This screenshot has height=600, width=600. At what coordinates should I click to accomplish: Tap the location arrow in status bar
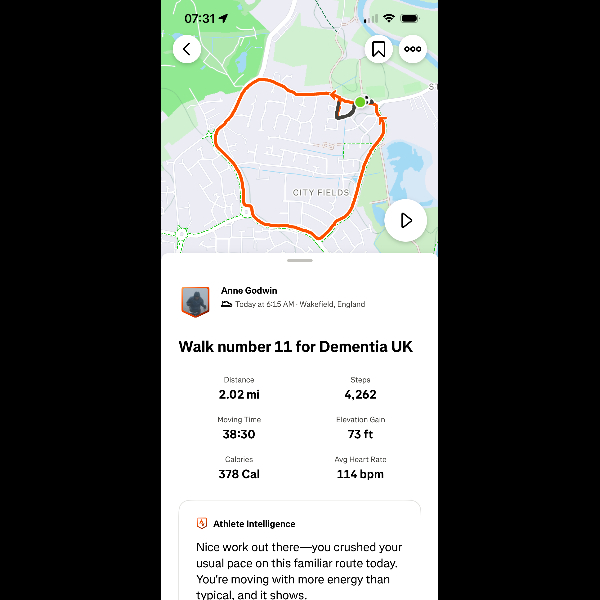coord(223,18)
